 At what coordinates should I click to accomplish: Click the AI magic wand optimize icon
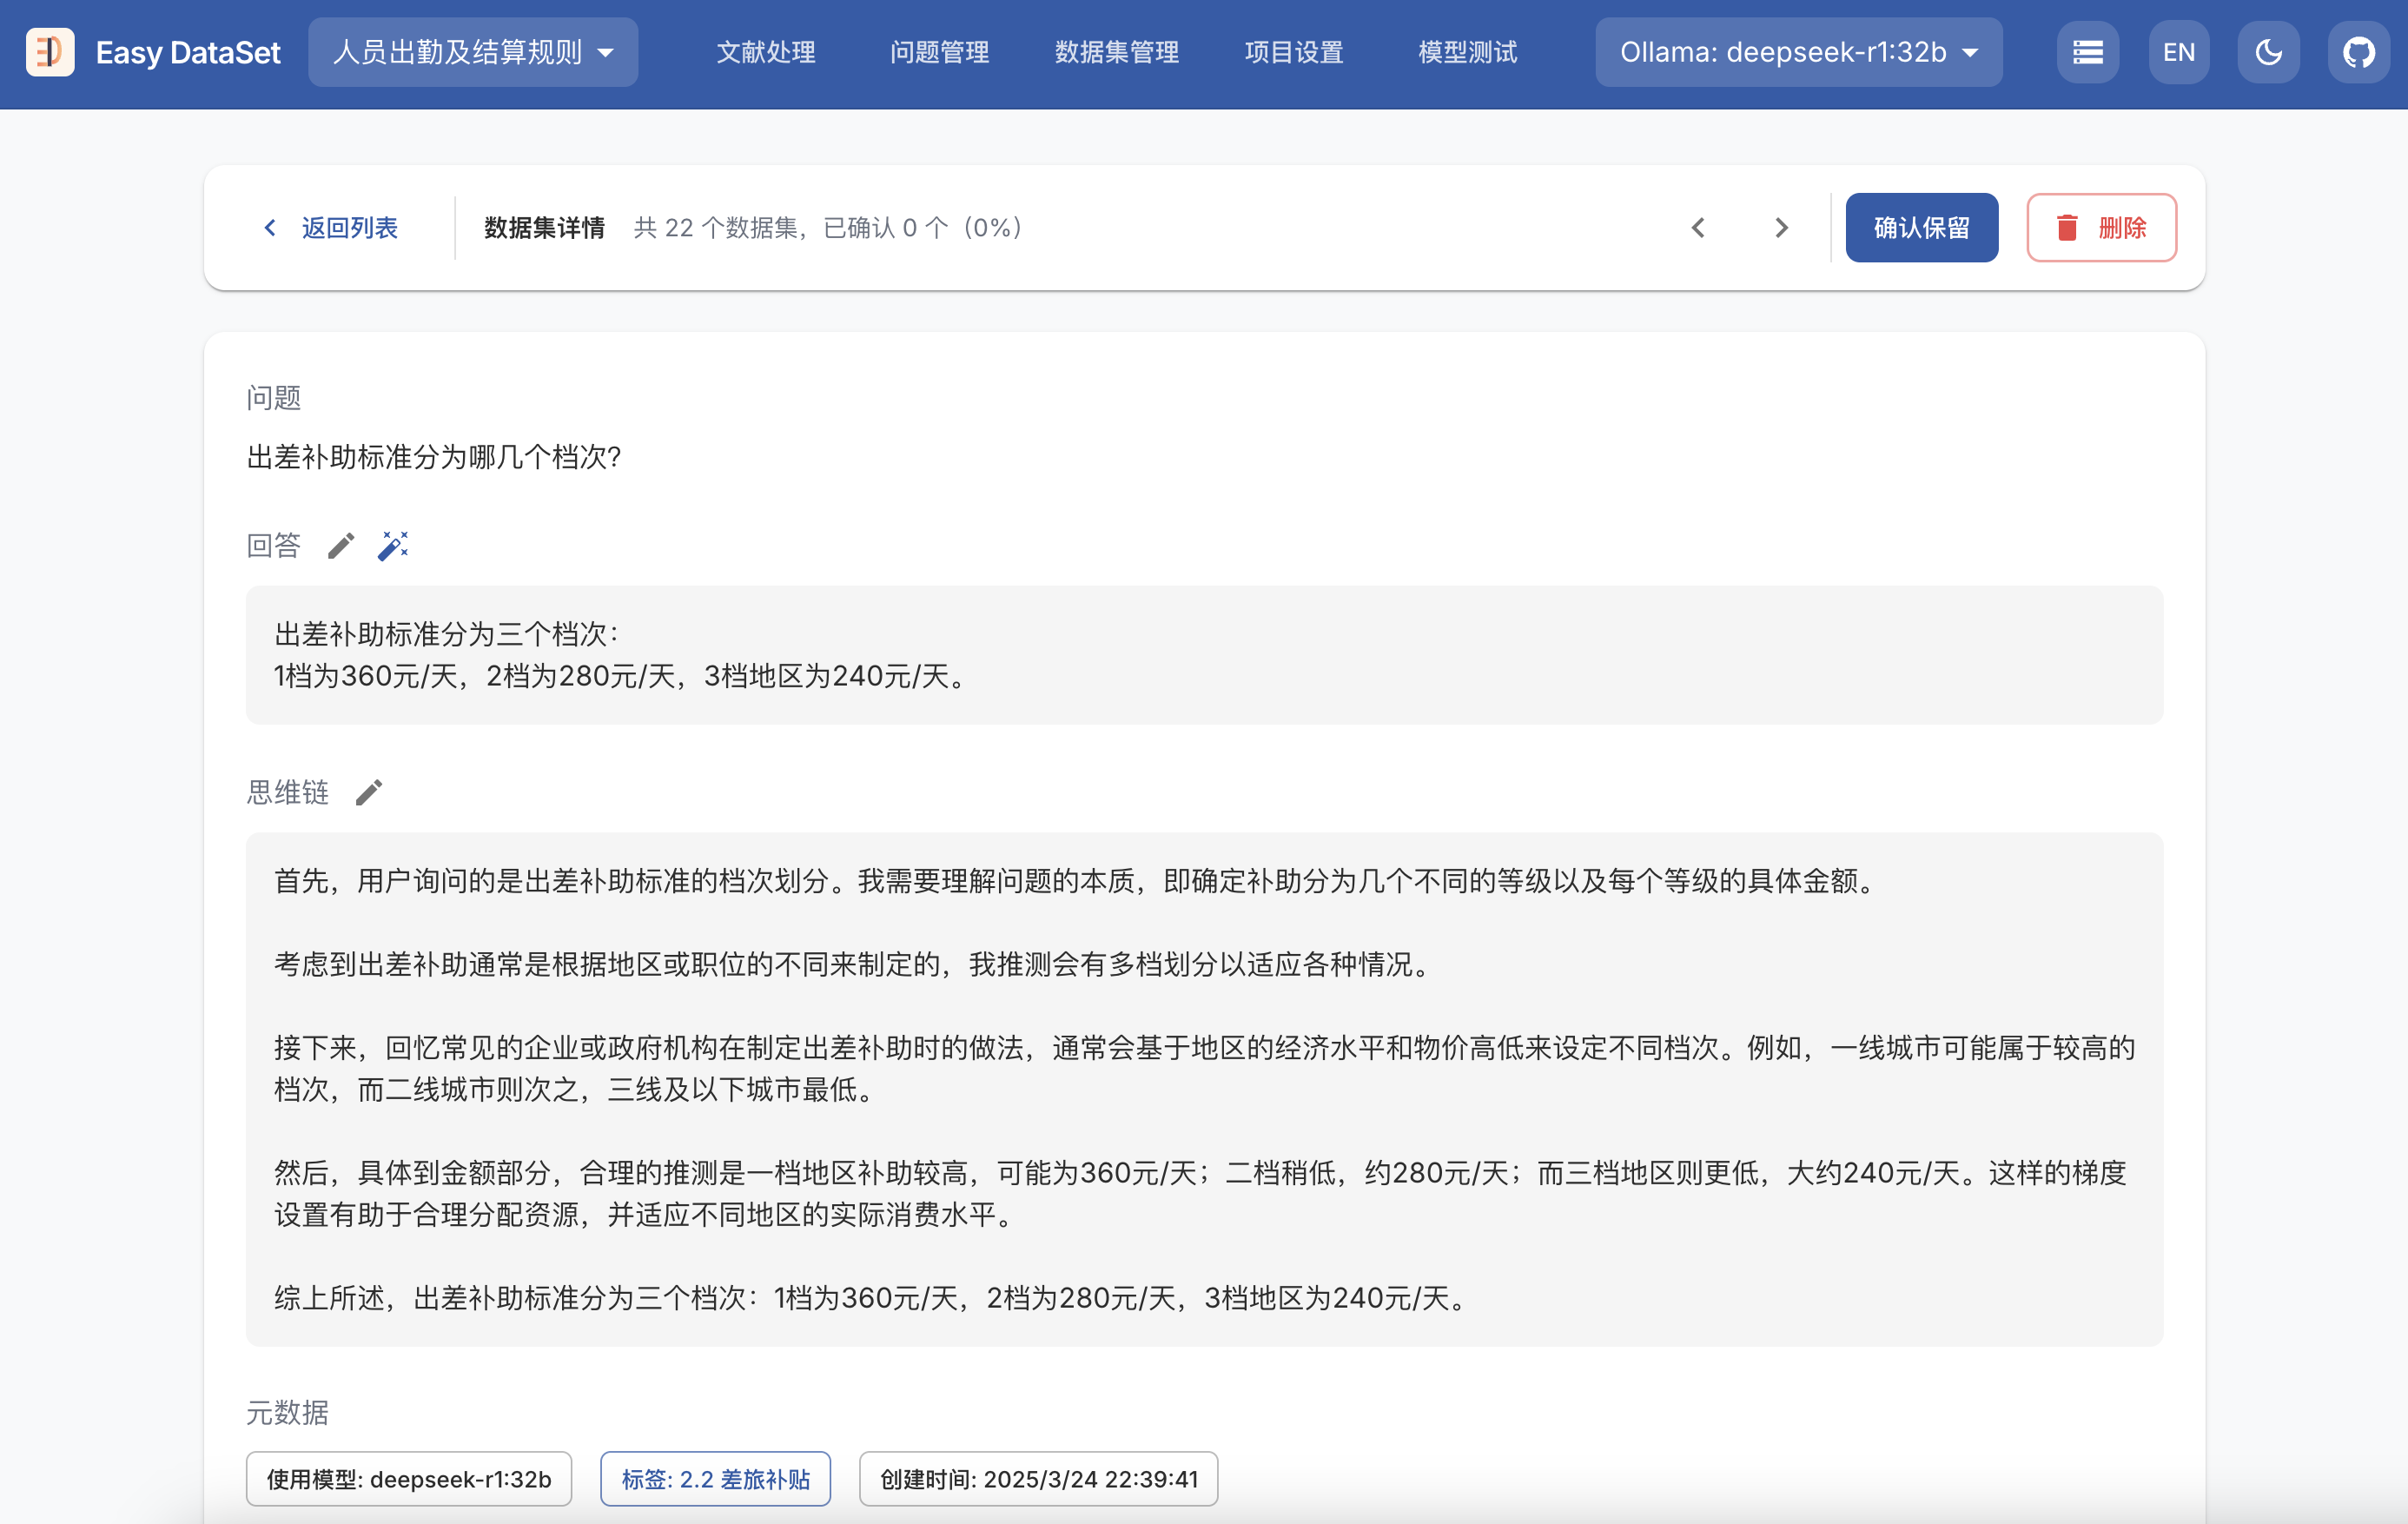[393, 545]
